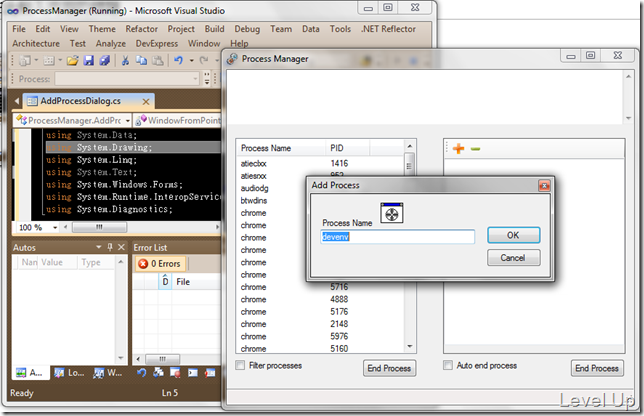Click the Cut scissors toolbar icon
This screenshot has height=416, width=644.
tap(125, 61)
